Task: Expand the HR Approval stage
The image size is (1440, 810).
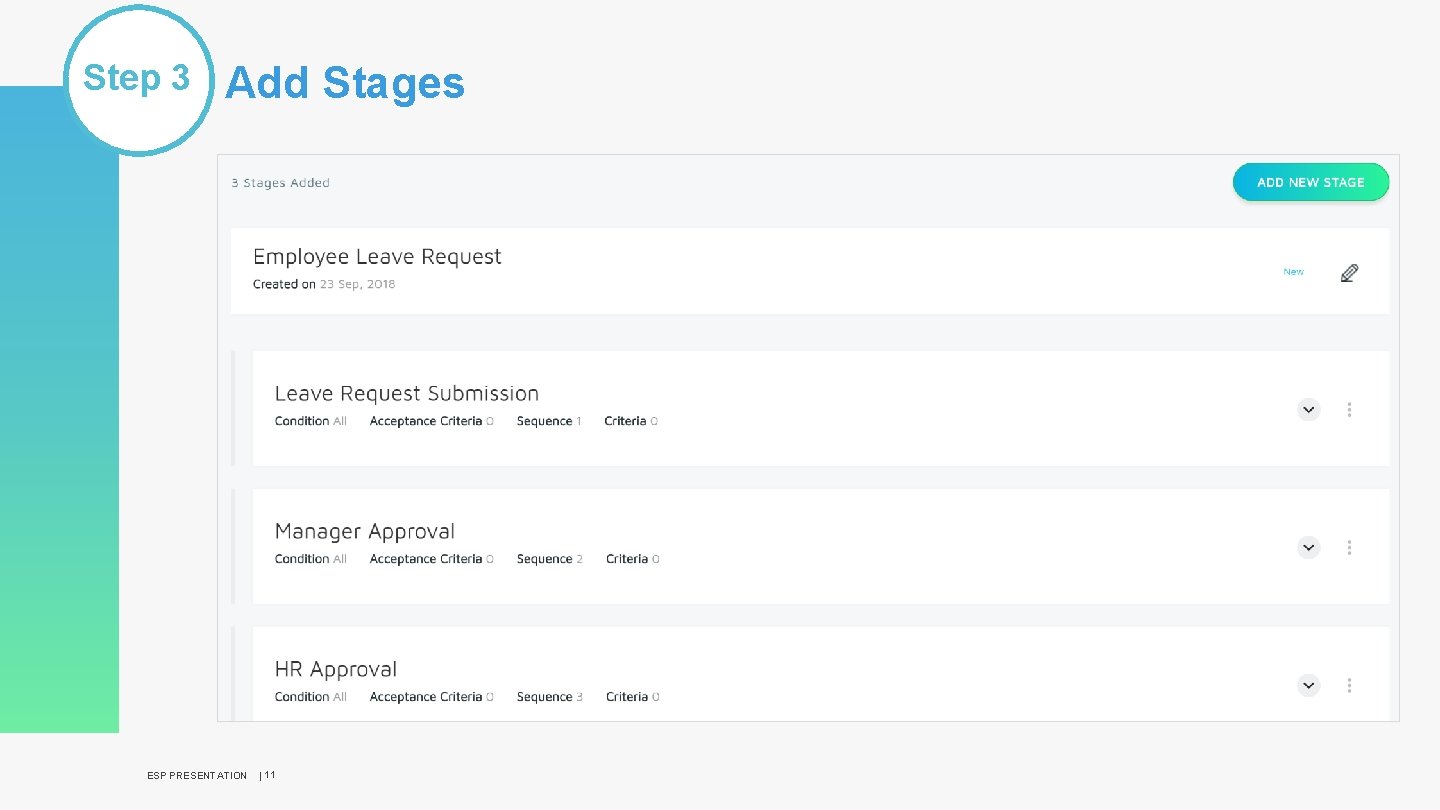Action: coord(1308,685)
